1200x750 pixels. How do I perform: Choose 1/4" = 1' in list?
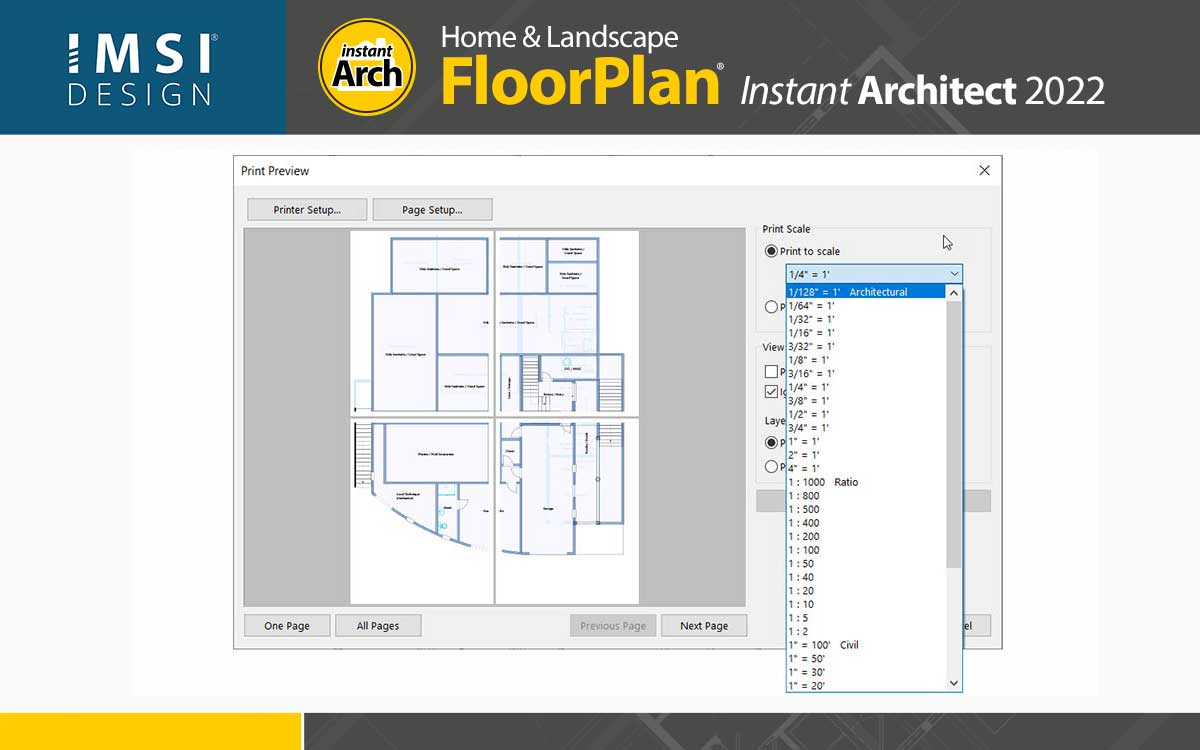[x=865, y=387]
